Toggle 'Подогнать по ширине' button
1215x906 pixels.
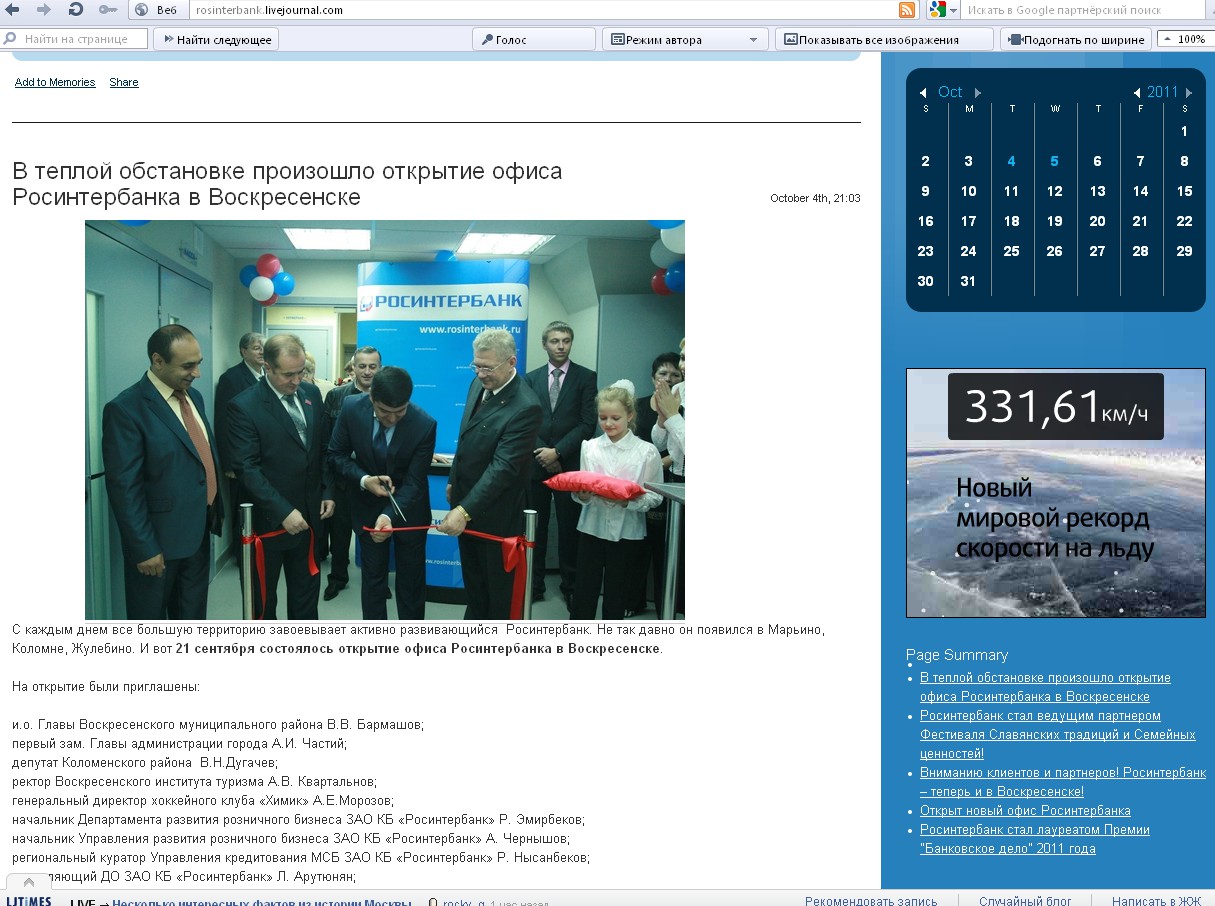[1076, 40]
